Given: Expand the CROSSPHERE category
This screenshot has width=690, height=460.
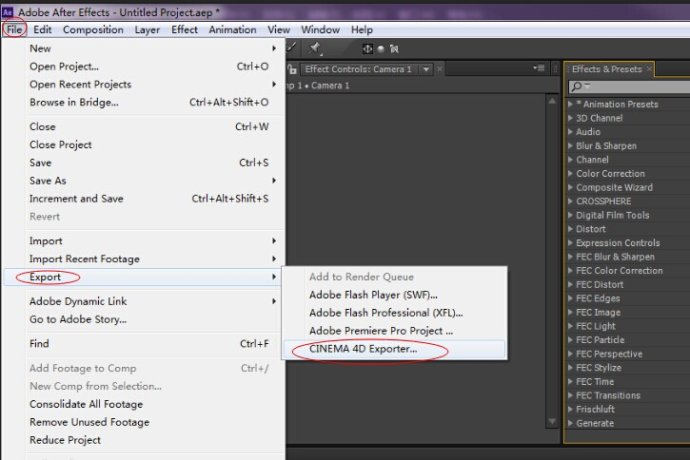Looking at the screenshot, I should pyautogui.click(x=570, y=202).
